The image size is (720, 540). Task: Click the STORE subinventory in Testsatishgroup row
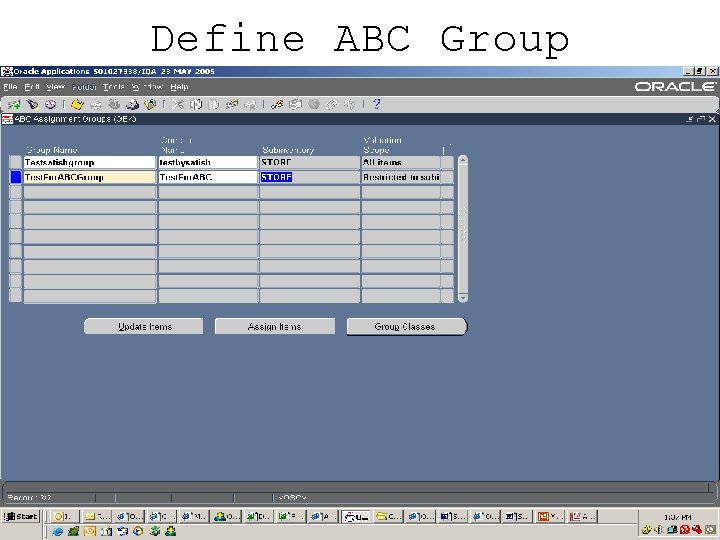[309, 162]
